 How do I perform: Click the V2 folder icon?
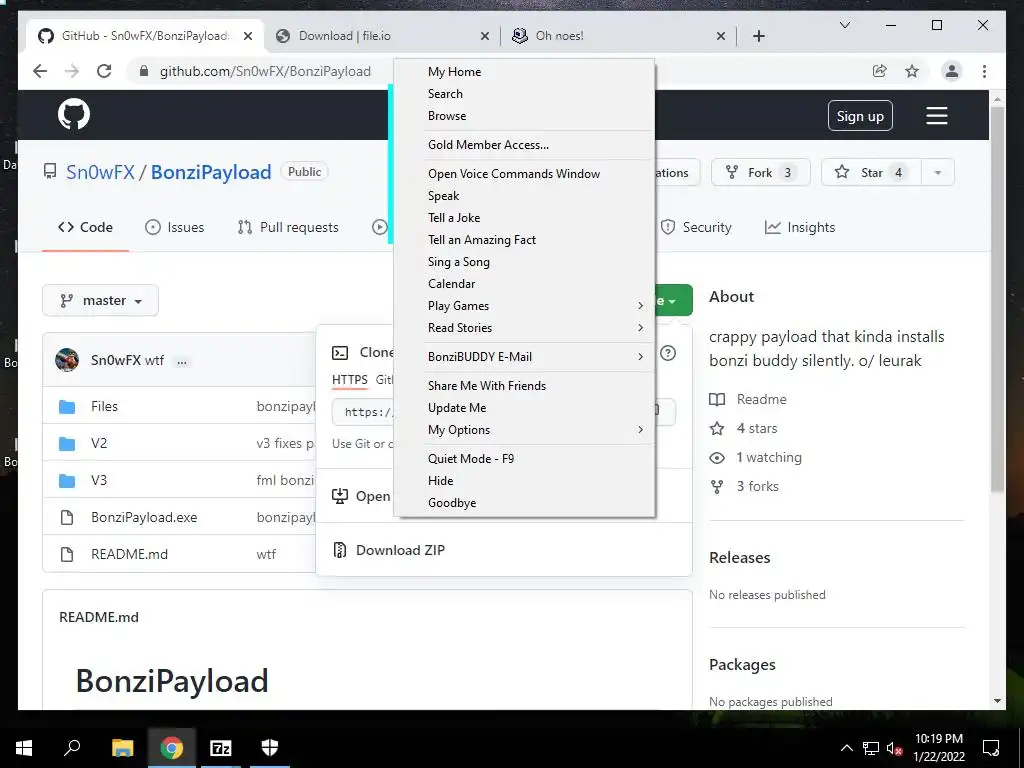click(67, 444)
